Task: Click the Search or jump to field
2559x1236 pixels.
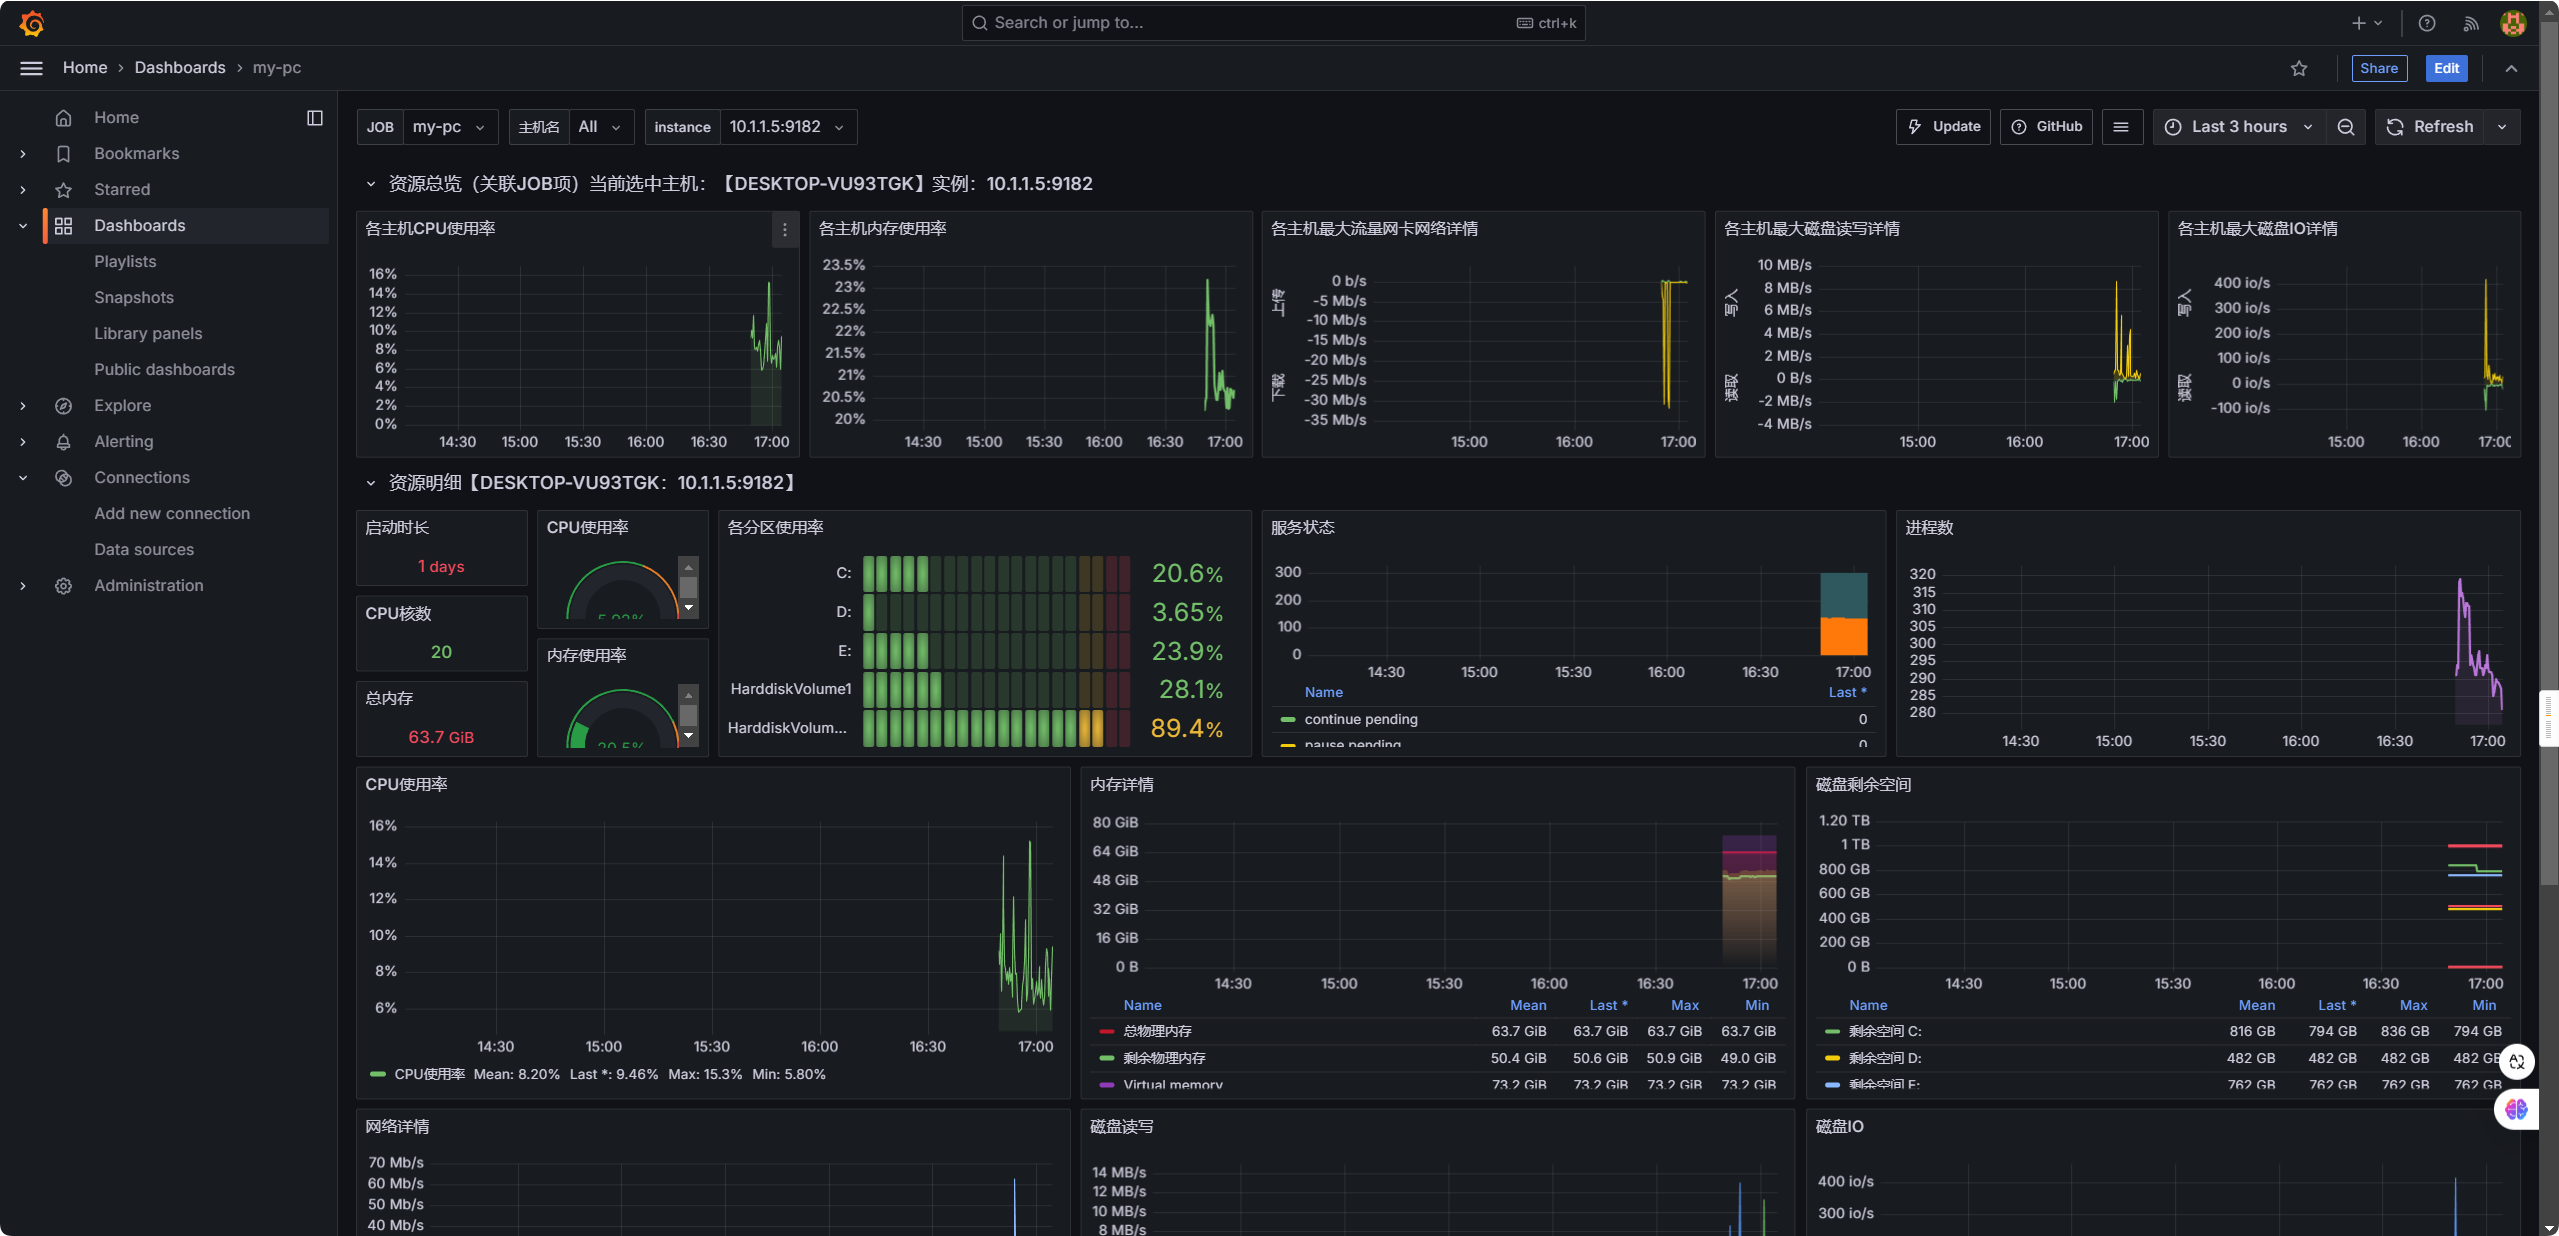Action: click(1273, 23)
